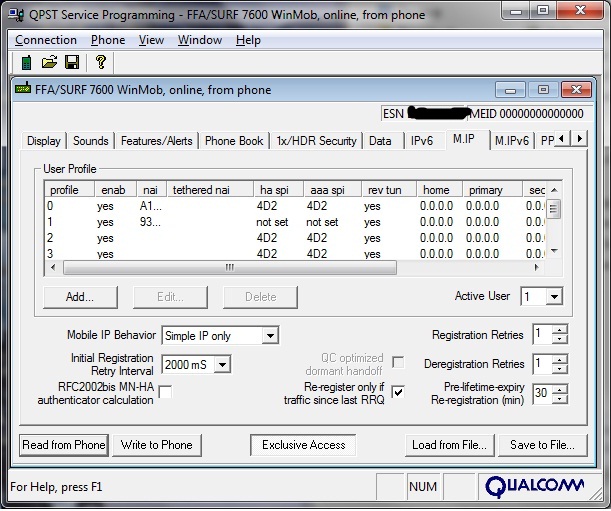The image size is (611, 511).
Task: Select profile 1 row in User Profile list
Action: 294,222
